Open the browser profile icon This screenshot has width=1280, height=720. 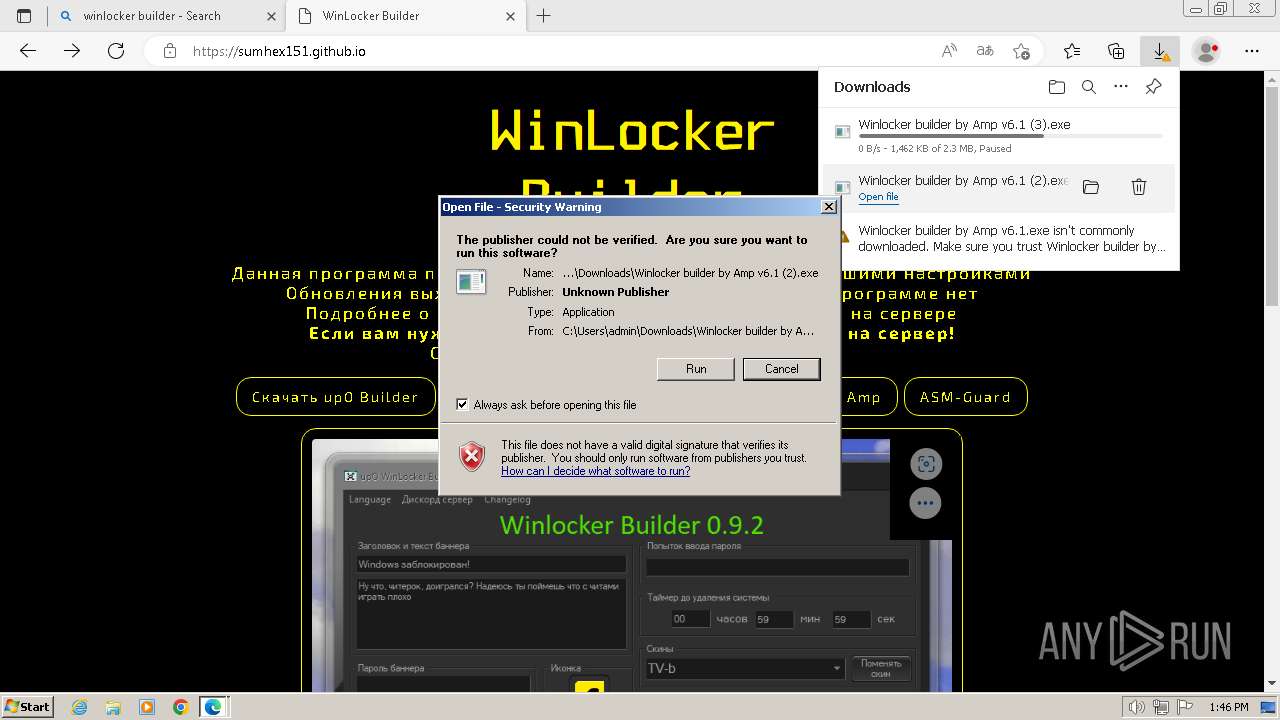coord(1207,51)
